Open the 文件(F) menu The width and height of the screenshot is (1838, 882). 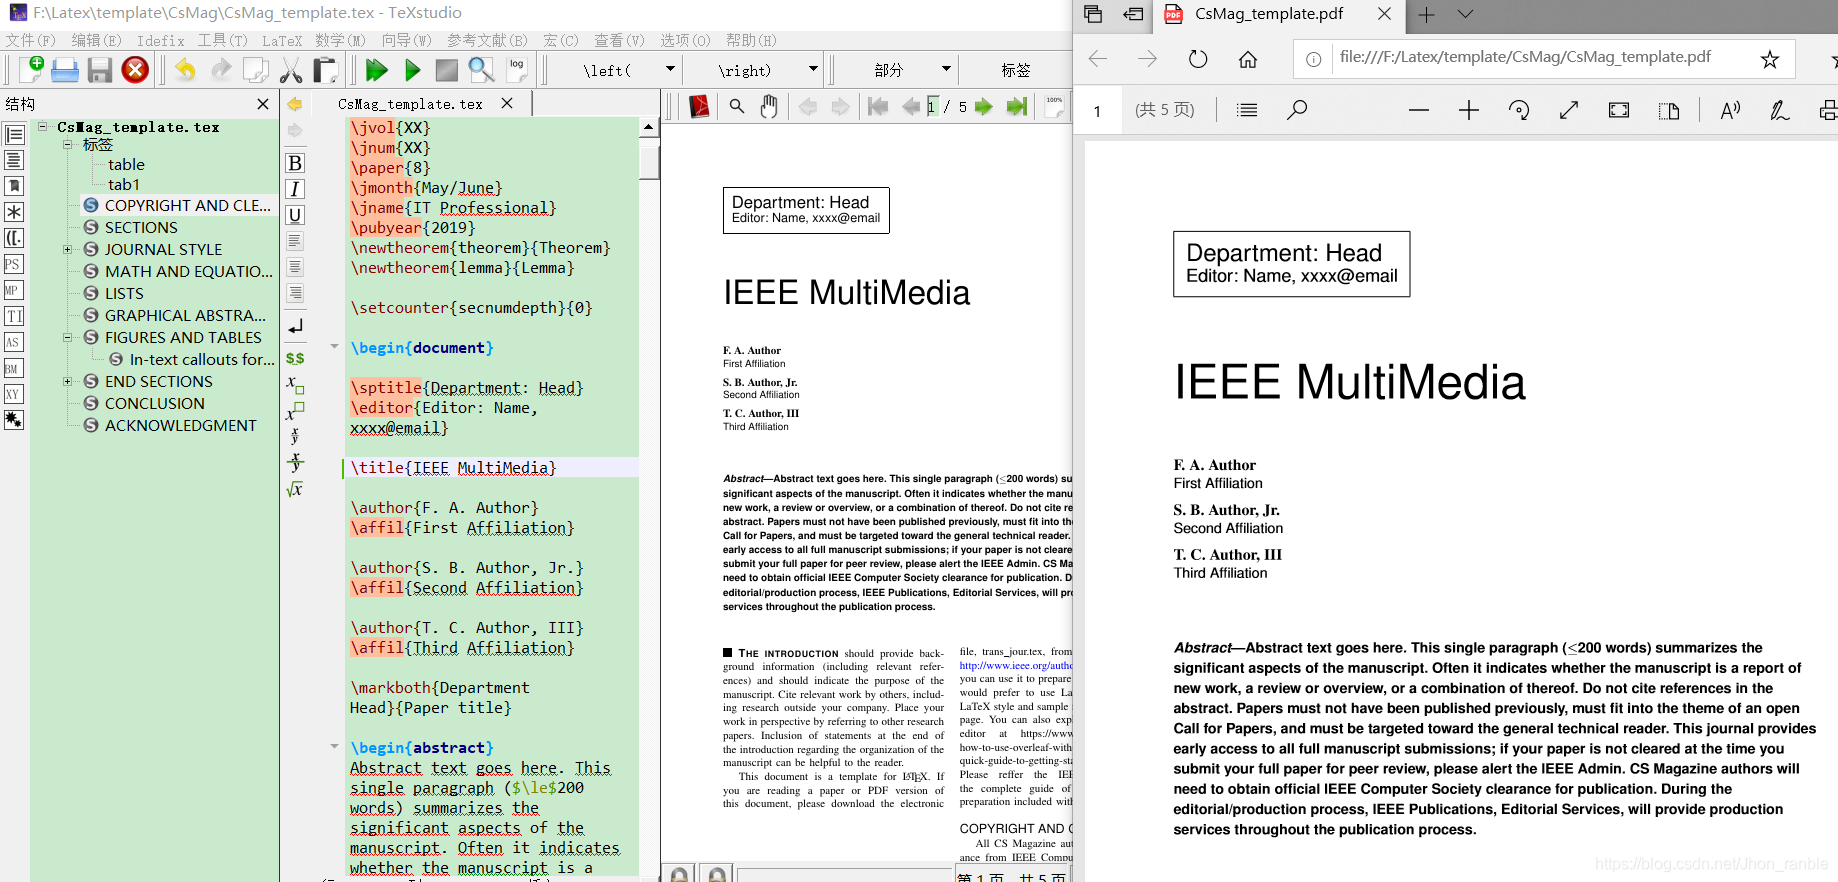pos(30,40)
